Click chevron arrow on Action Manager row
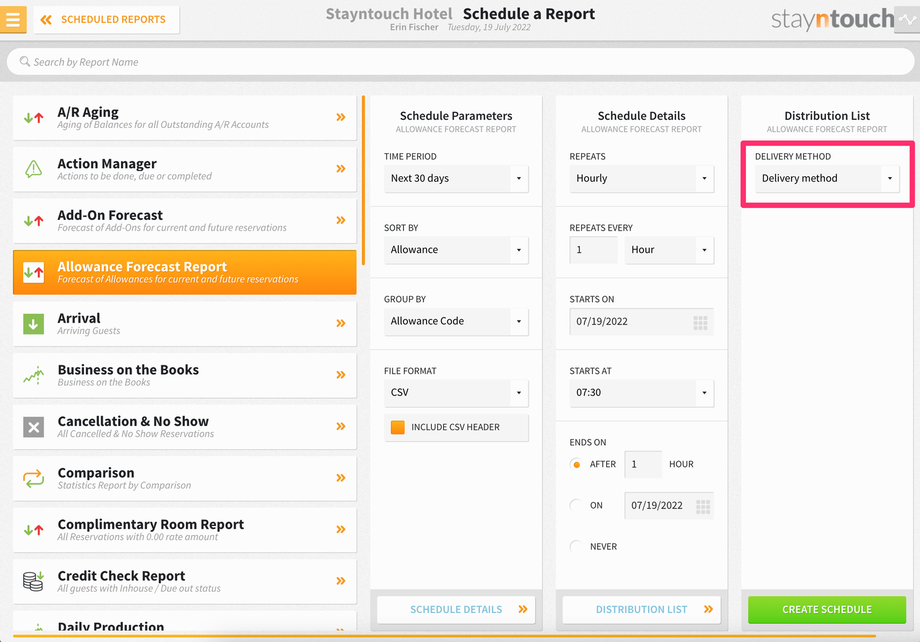 tap(341, 169)
